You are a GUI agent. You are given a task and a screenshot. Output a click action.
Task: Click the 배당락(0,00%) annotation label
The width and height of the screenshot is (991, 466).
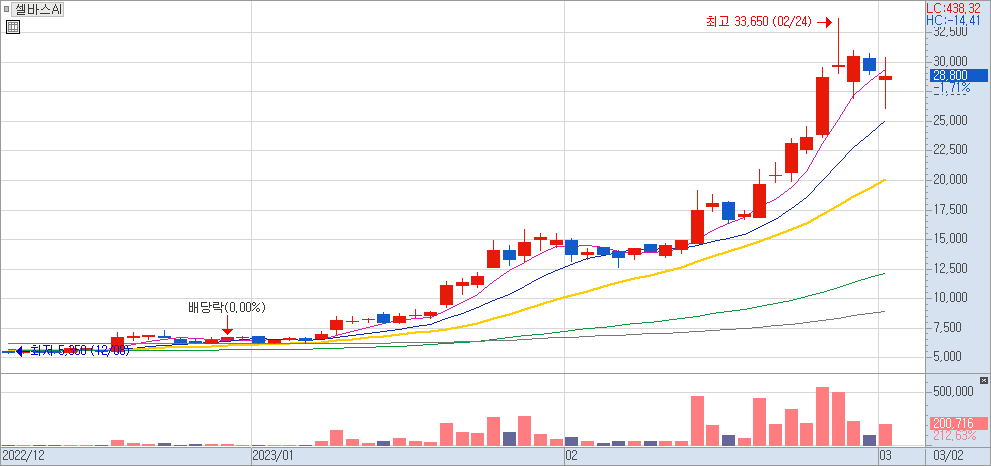227,308
